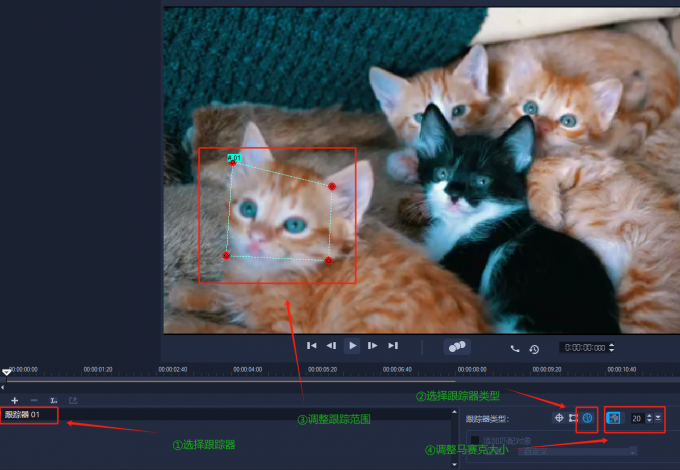Step back to the previous frame
Viewport: 680px width, 470px height.
point(331,346)
